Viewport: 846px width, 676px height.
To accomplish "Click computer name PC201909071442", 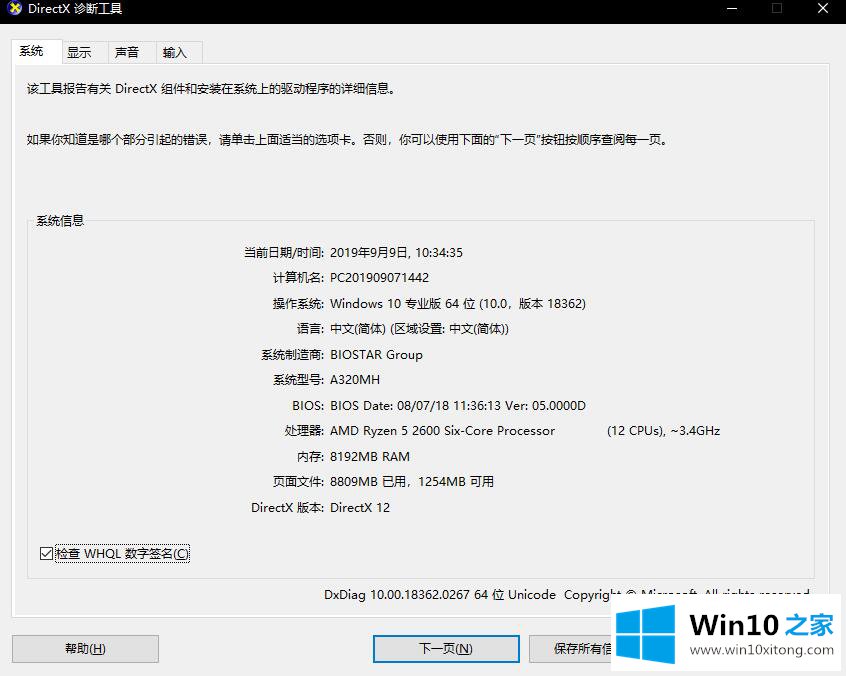I will [379, 278].
